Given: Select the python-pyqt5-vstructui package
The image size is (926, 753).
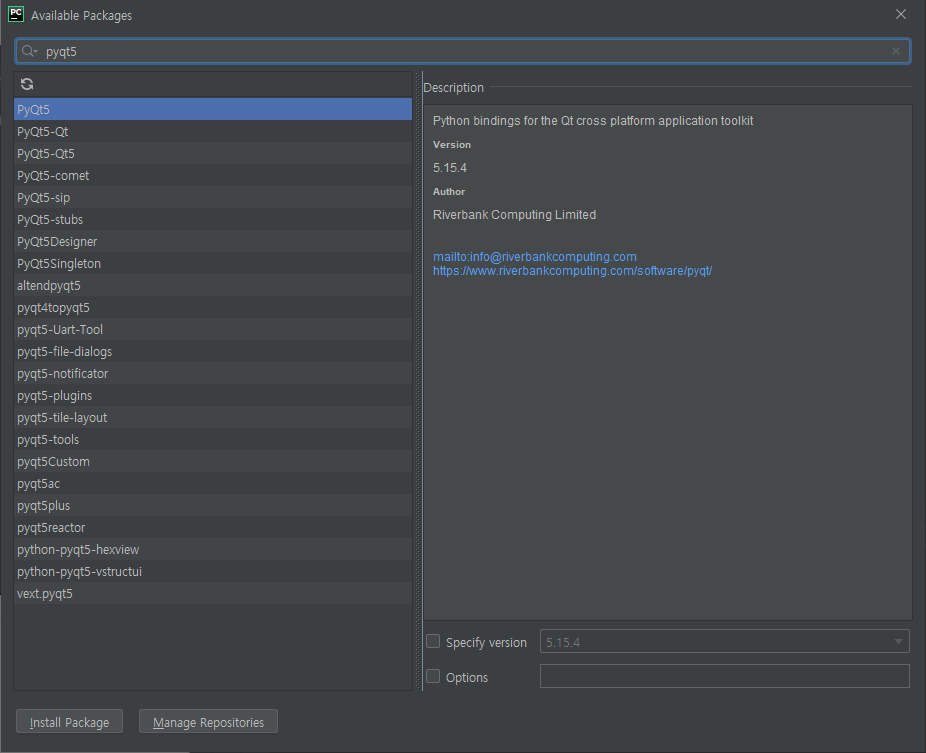Looking at the screenshot, I should click(x=213, y=572).
